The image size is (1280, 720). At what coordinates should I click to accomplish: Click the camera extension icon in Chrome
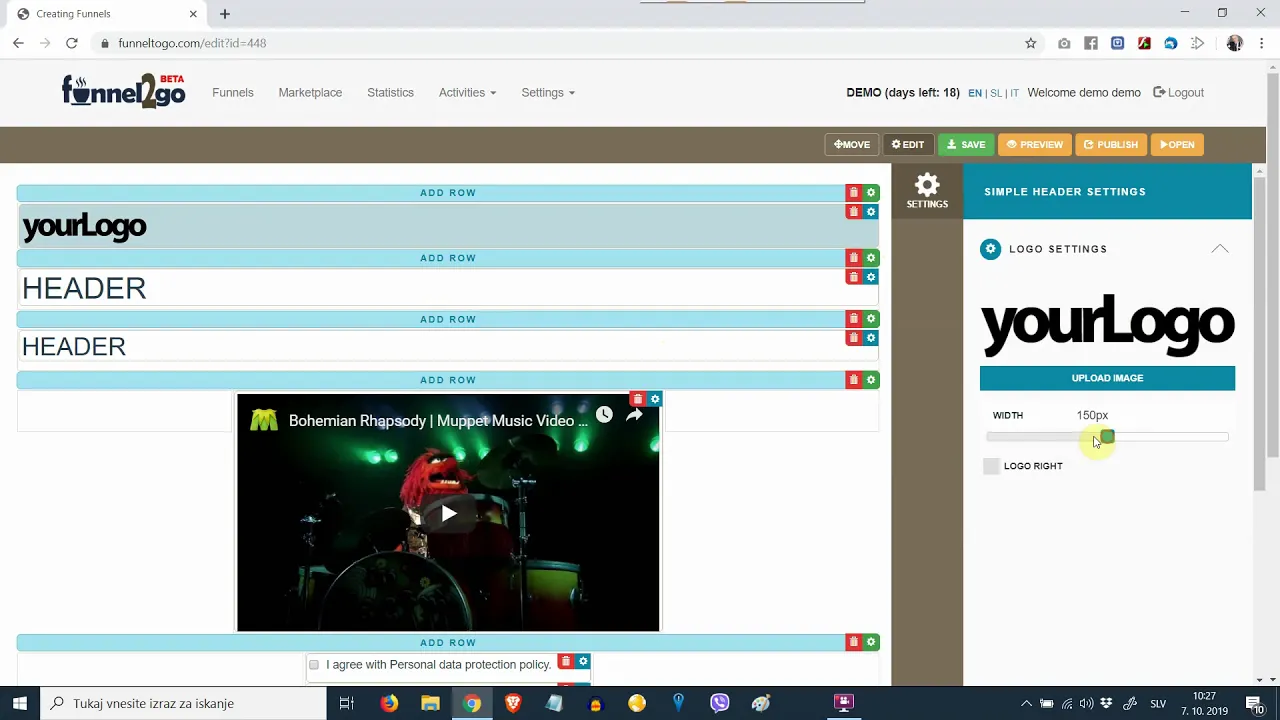coord(1064,43)
